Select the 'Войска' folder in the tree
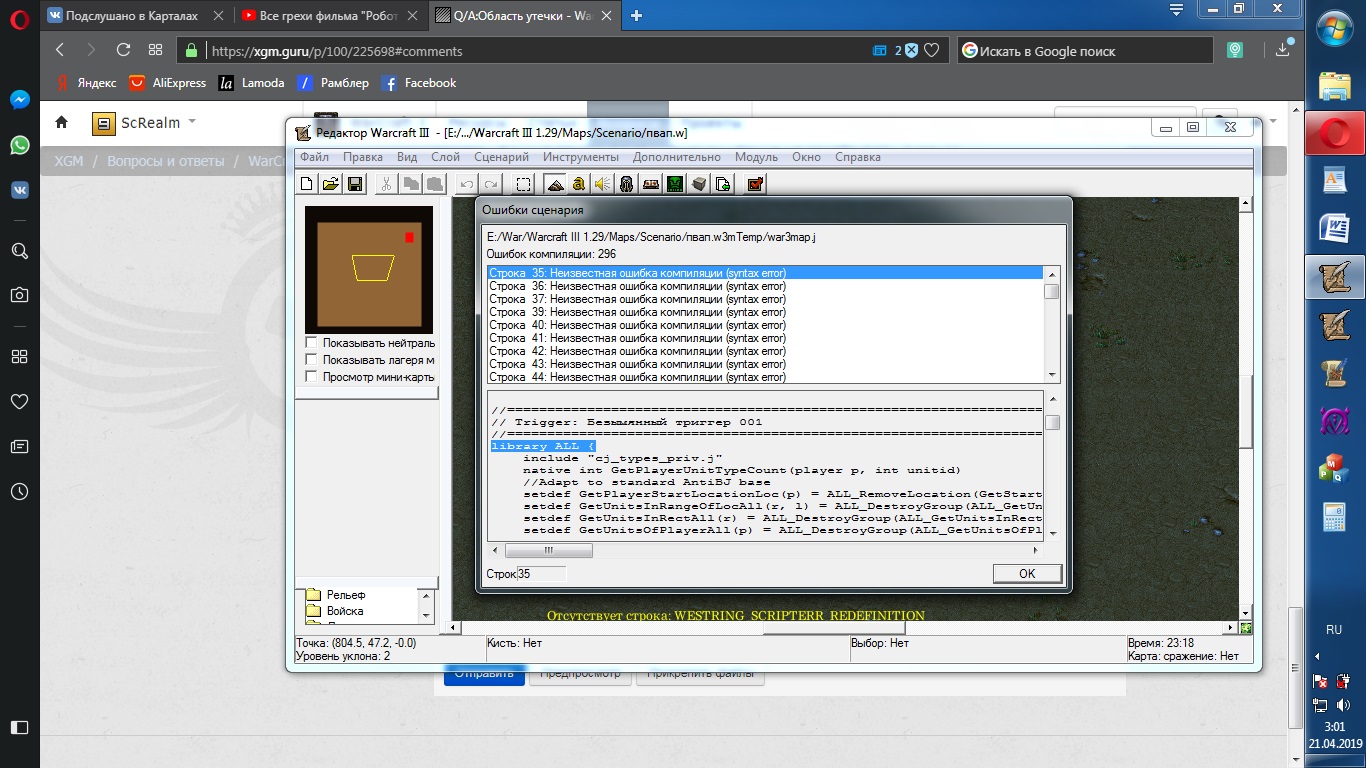Screen dimensions: 1366x768 pos(345,611)
